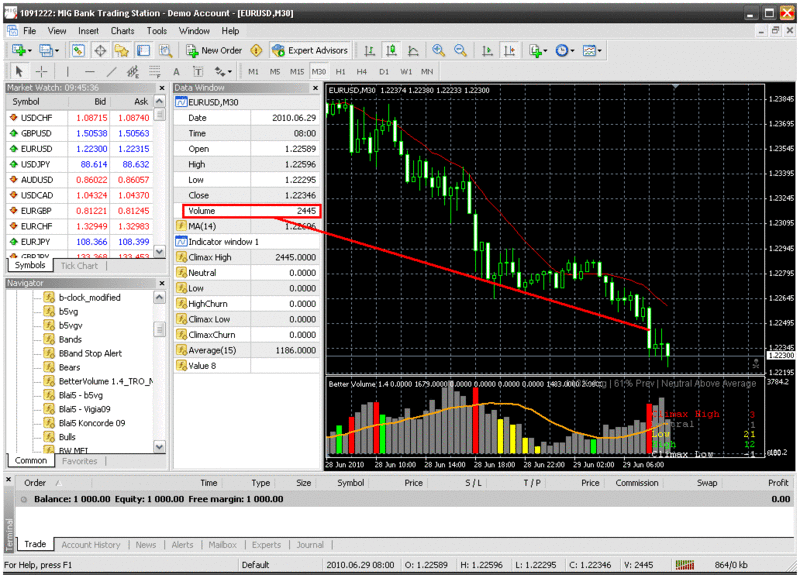Switch timeframe to H1
The height and width of the screenshot is (575, 800).
[x=341, y=72]
